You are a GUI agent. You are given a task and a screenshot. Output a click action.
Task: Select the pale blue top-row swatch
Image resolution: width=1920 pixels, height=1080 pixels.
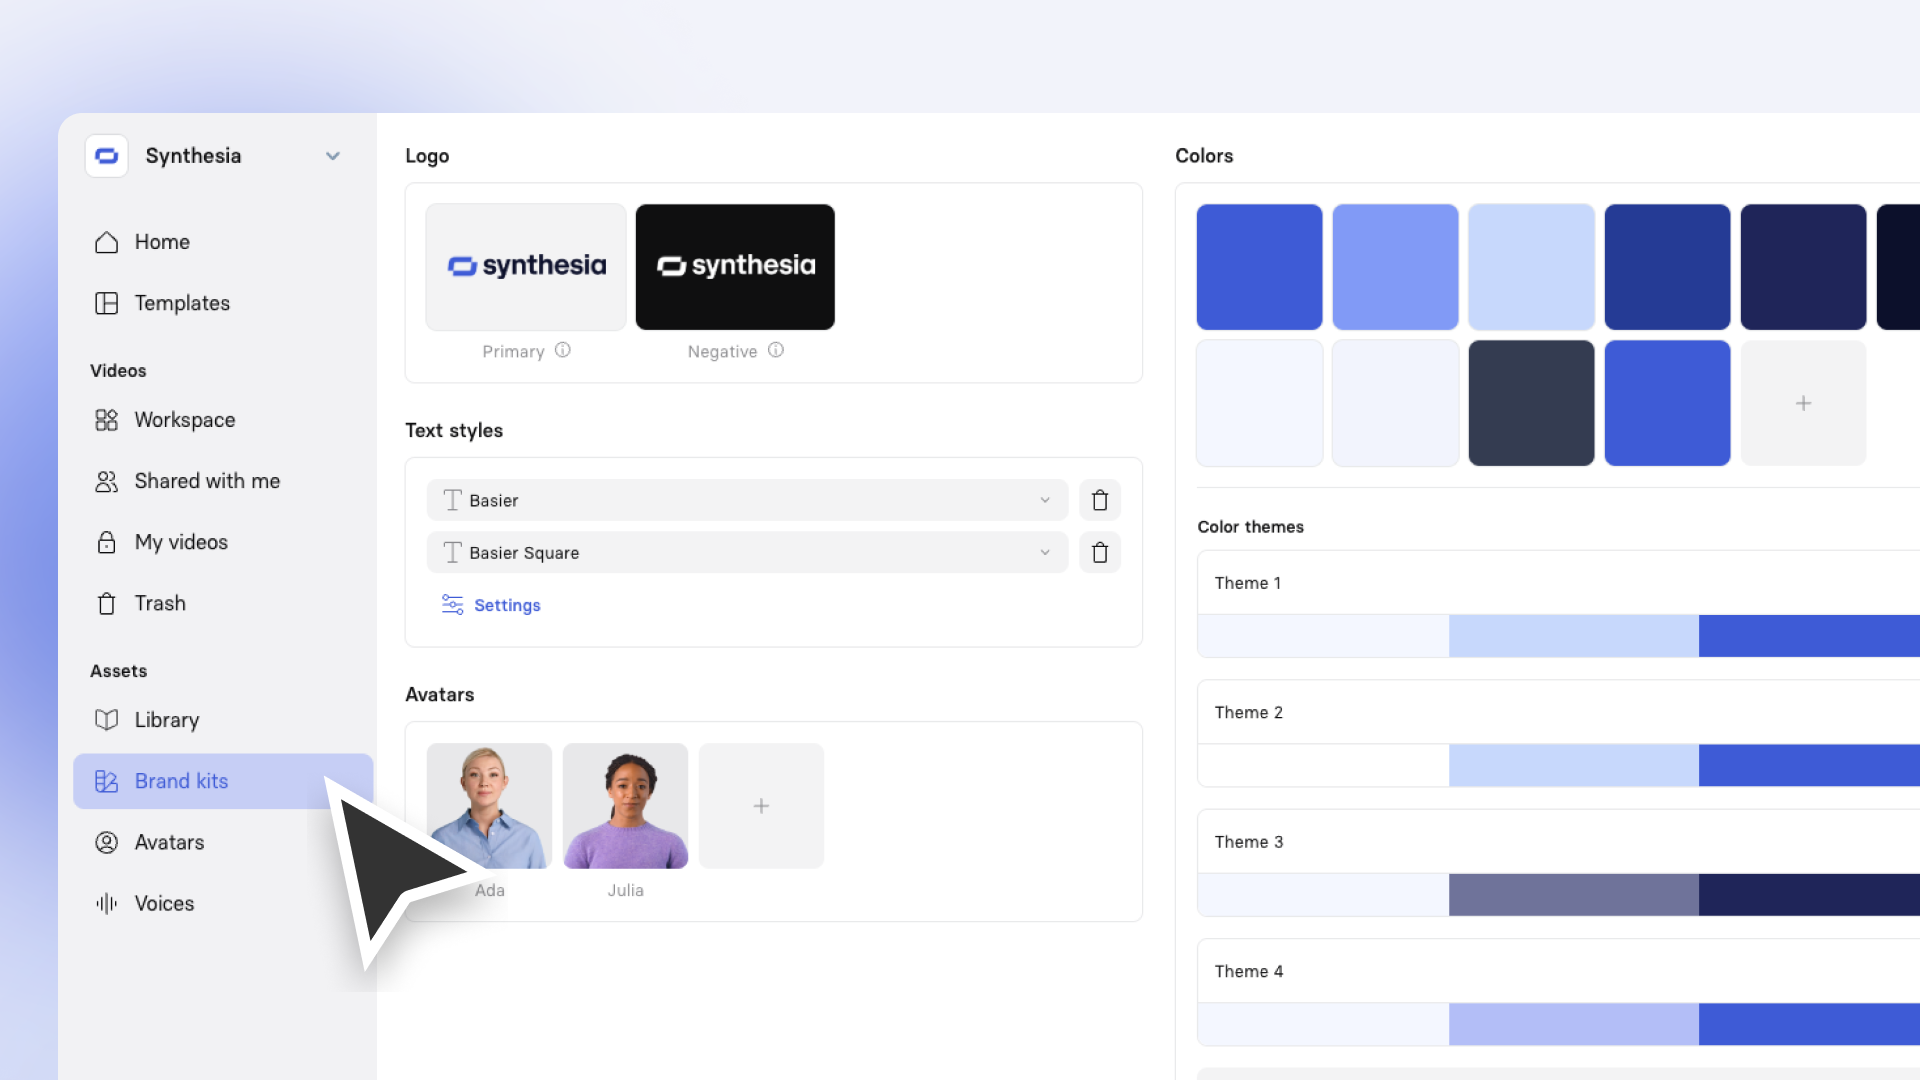[1531, 267]
